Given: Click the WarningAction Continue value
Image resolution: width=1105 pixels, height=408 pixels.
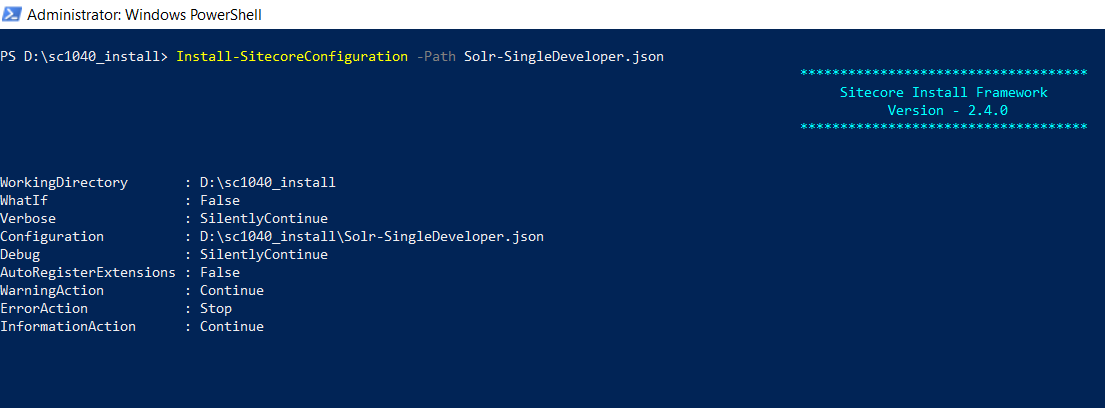Looking at the screenshot, I should [x=231, y=291].
